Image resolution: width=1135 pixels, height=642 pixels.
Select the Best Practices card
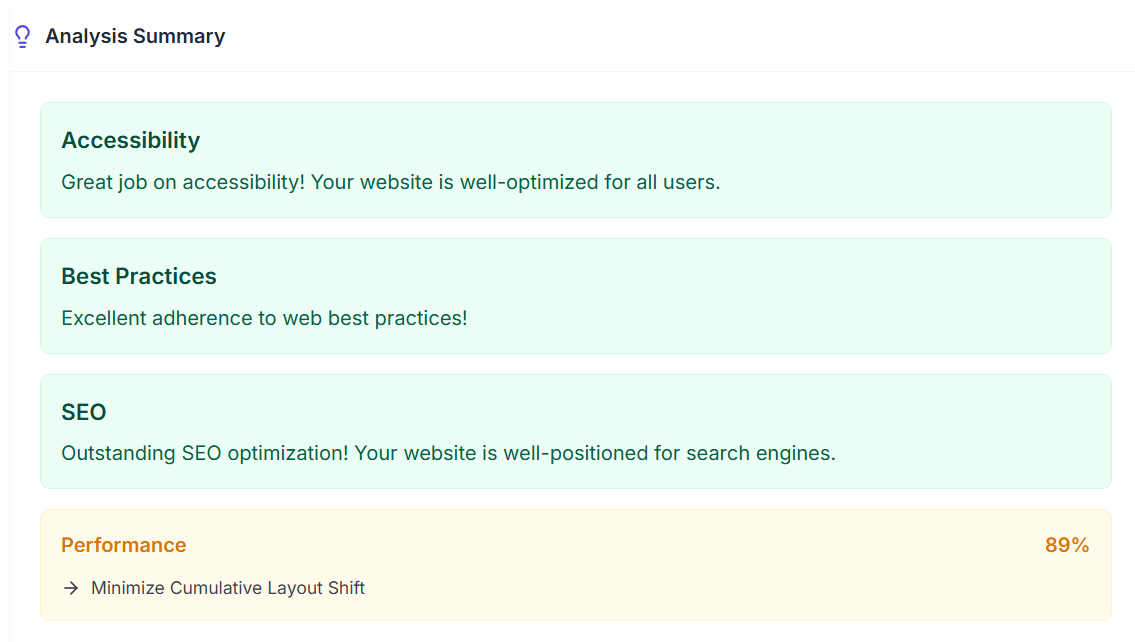coord(575,295)
